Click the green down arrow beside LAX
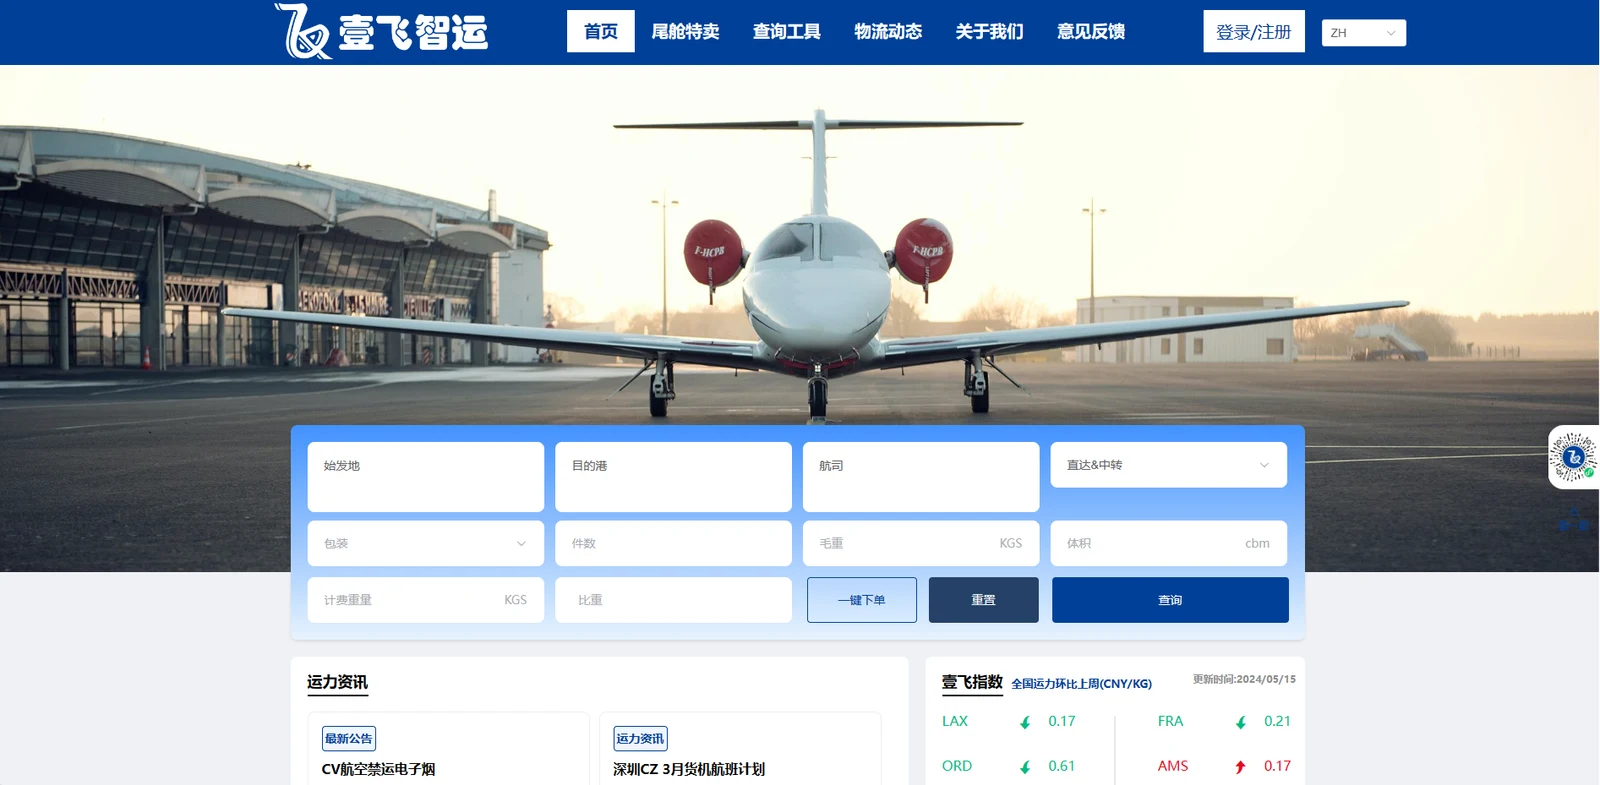The height and width of the screenshot is (785, 1600). point(1025,722)
